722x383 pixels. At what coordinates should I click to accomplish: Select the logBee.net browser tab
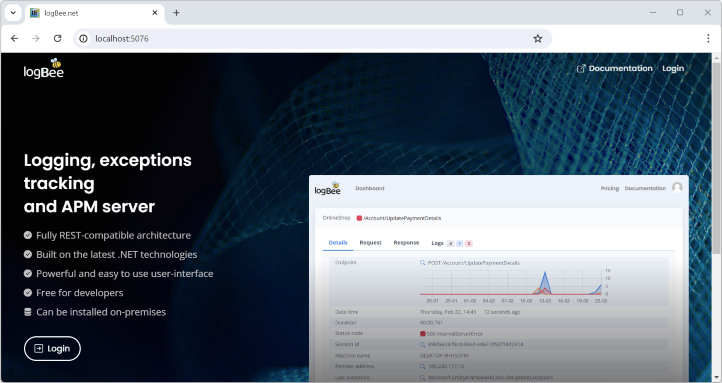click(94, 13)
